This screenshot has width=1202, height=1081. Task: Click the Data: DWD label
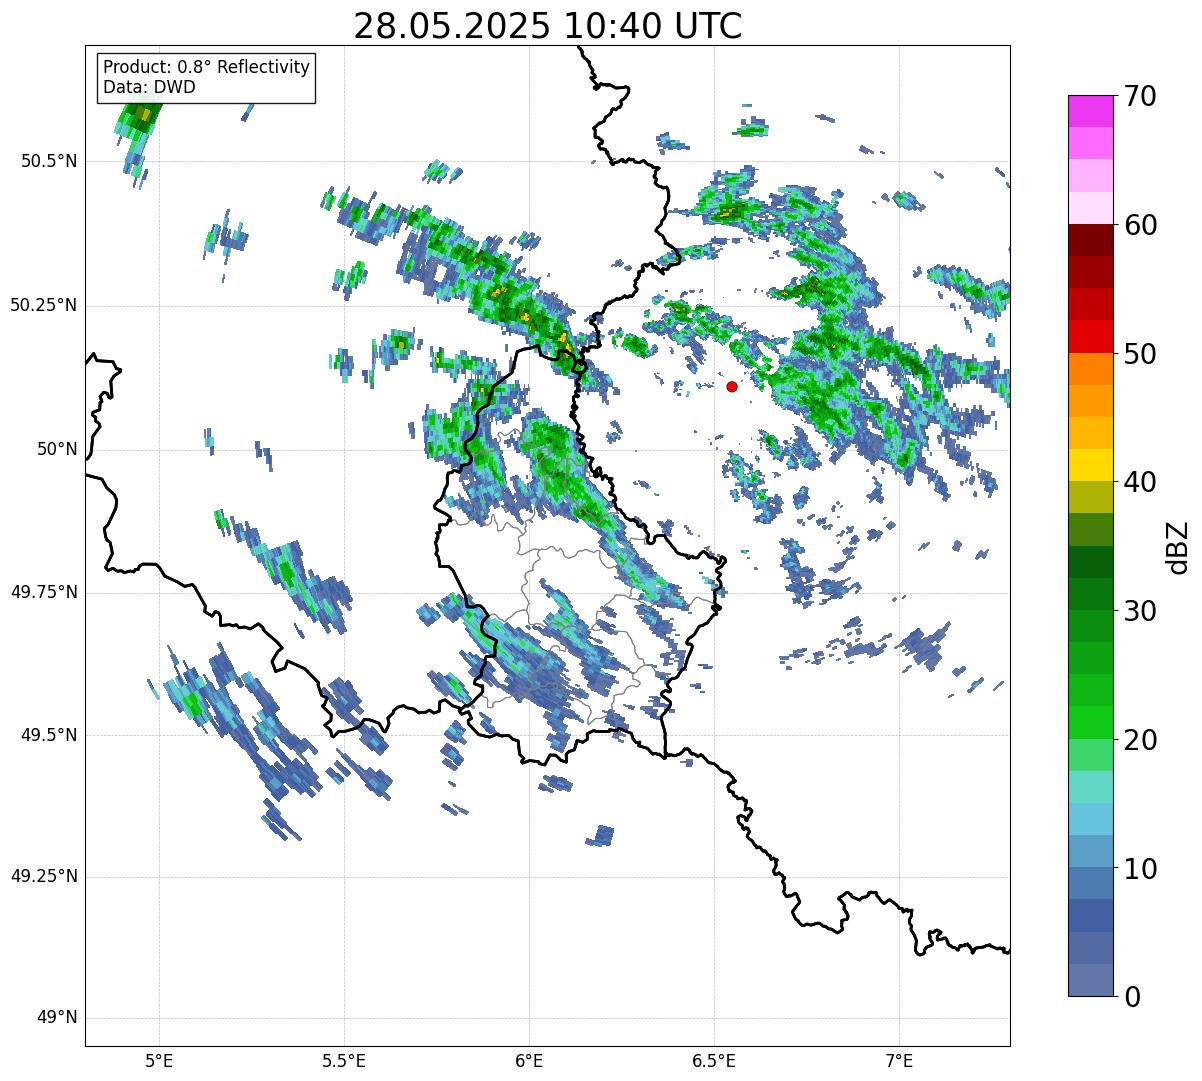[x=149, y=87]
